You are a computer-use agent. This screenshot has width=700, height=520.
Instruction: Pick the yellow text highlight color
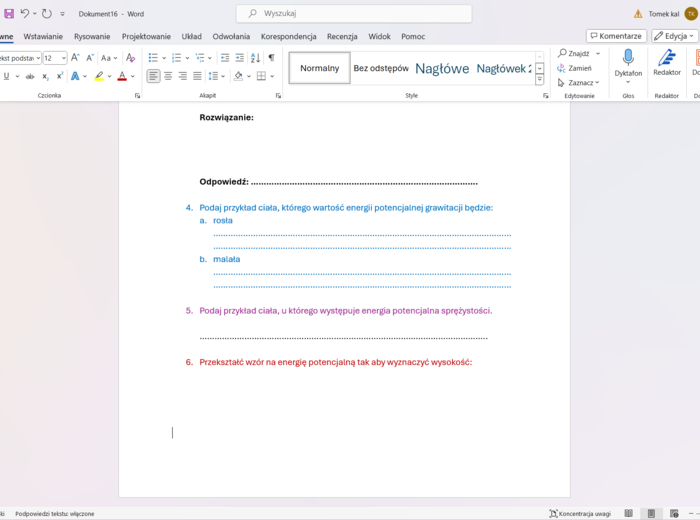tap(99, 76)
